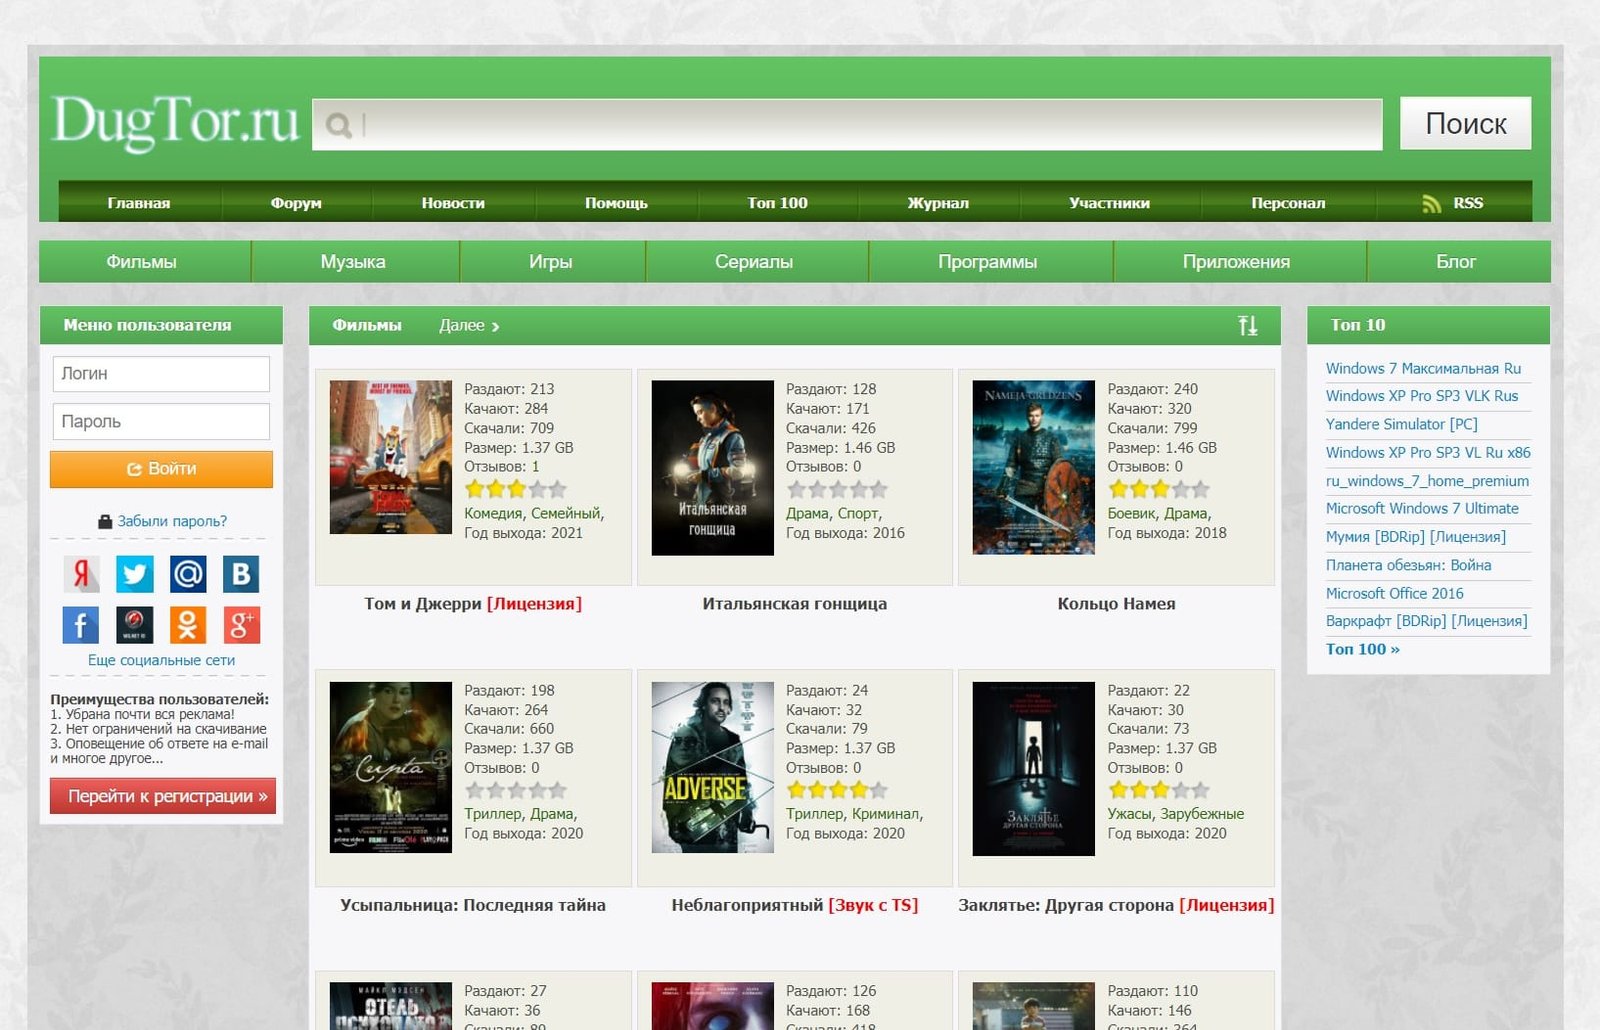
Task: Log in via the VK icon
Action: coord(240,574)
